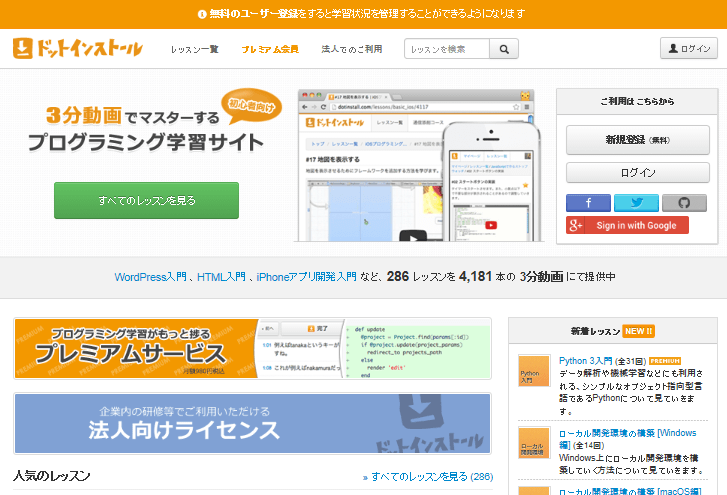Click Sign in with Google button

(x=627, y=225)
